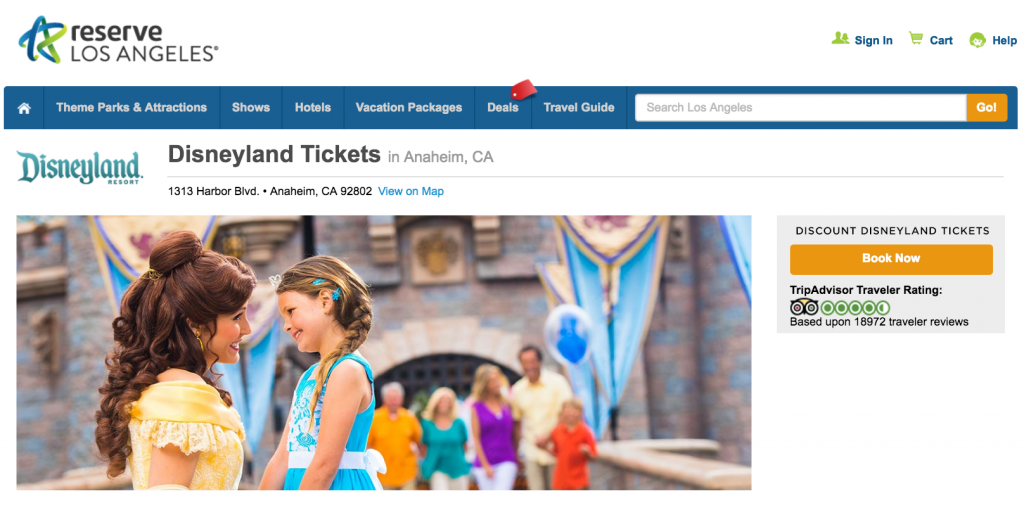Click the Reserve Los Angeles logo

(x=118, y=40)
